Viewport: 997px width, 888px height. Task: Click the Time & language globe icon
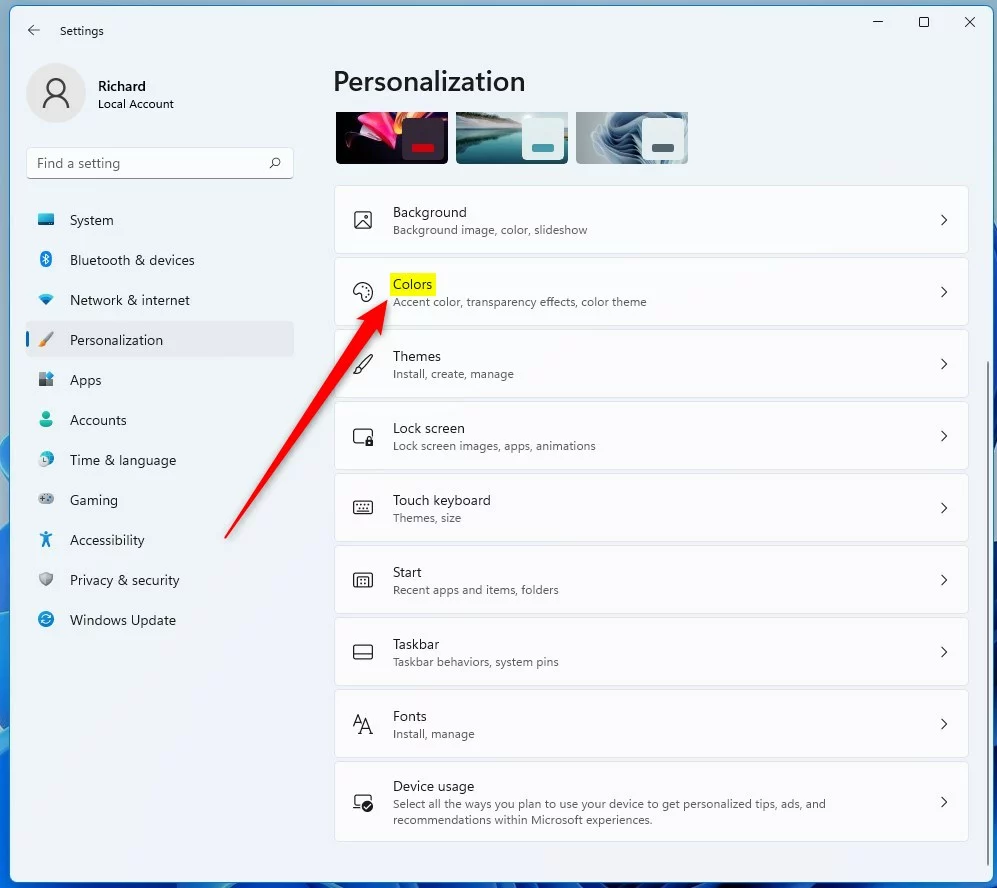[46, 459]
